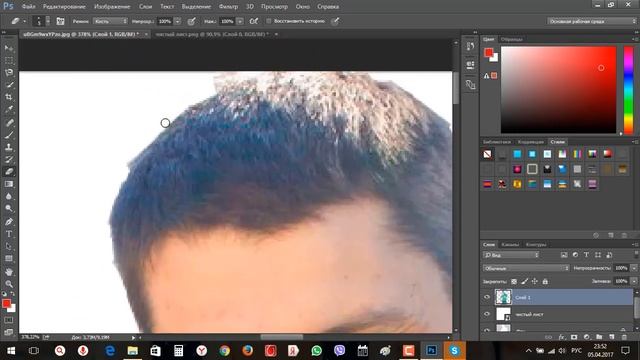Select the Crop tool

9,97
